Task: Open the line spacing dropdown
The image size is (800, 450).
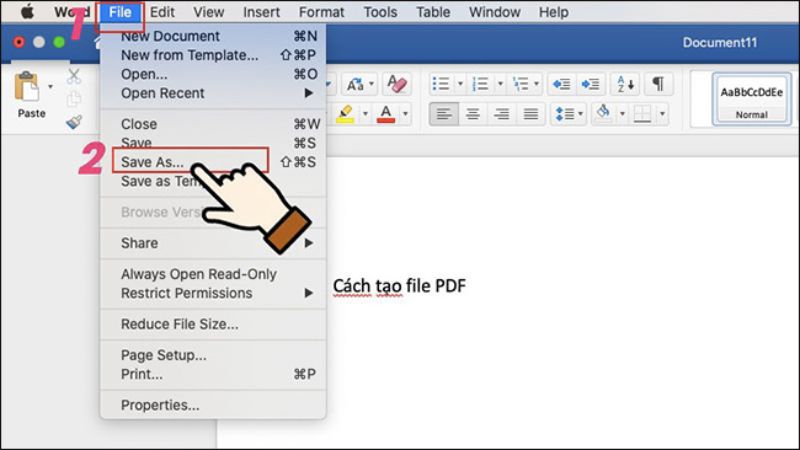Action: pyautogui.click(x=581, y=114)
